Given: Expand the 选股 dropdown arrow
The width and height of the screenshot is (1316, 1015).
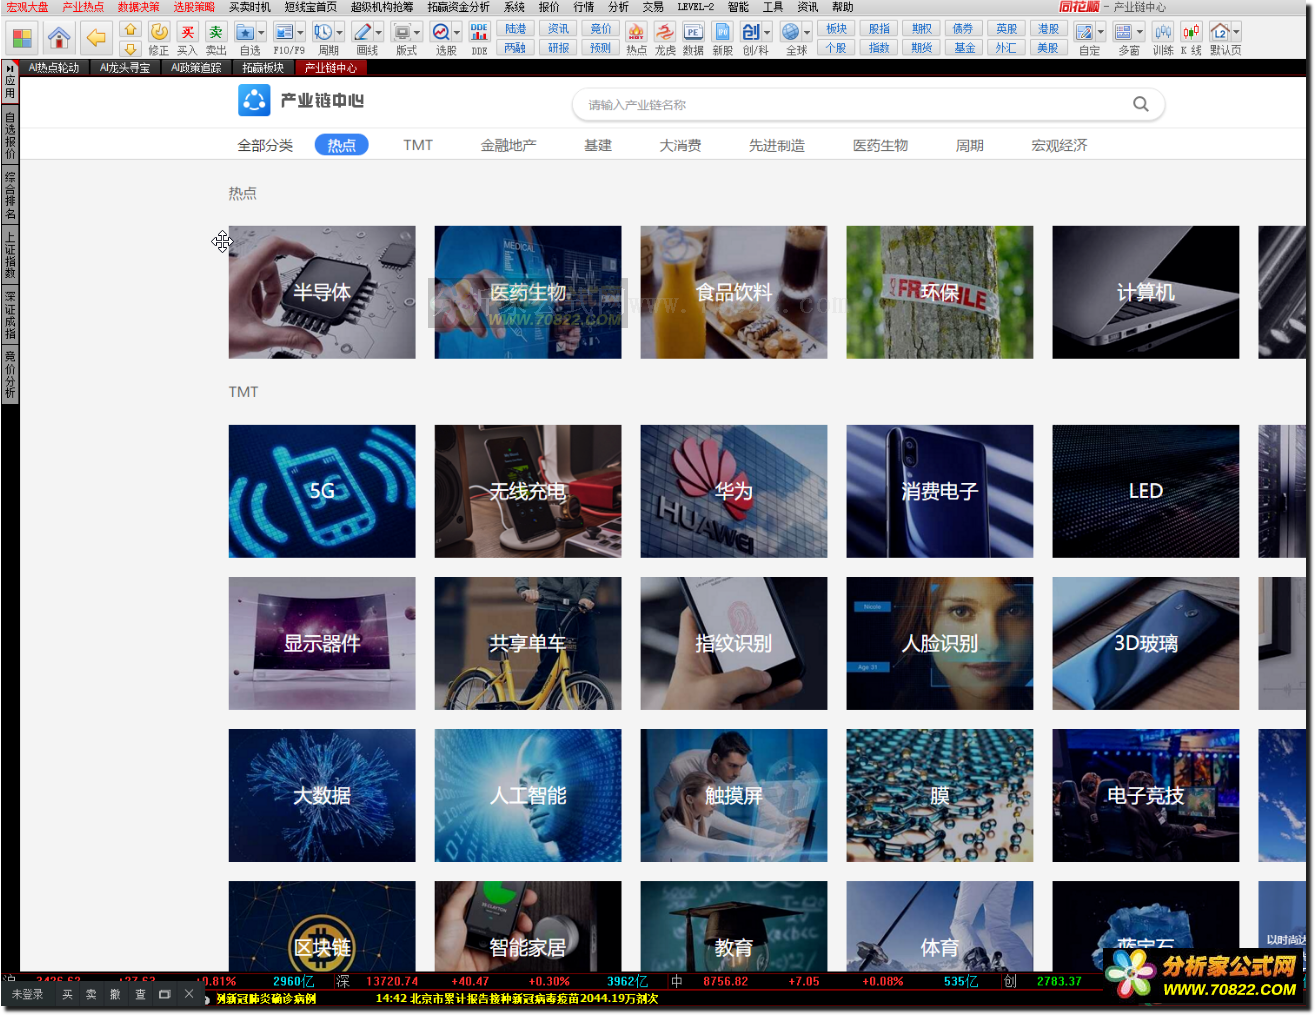Looking at the screenshot, I should (457, 32).
